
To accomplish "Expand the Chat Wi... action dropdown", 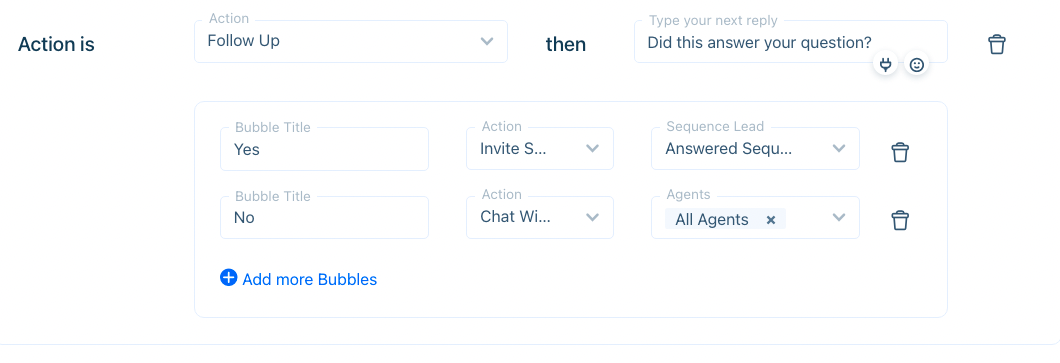I will (x=539, y=217).
